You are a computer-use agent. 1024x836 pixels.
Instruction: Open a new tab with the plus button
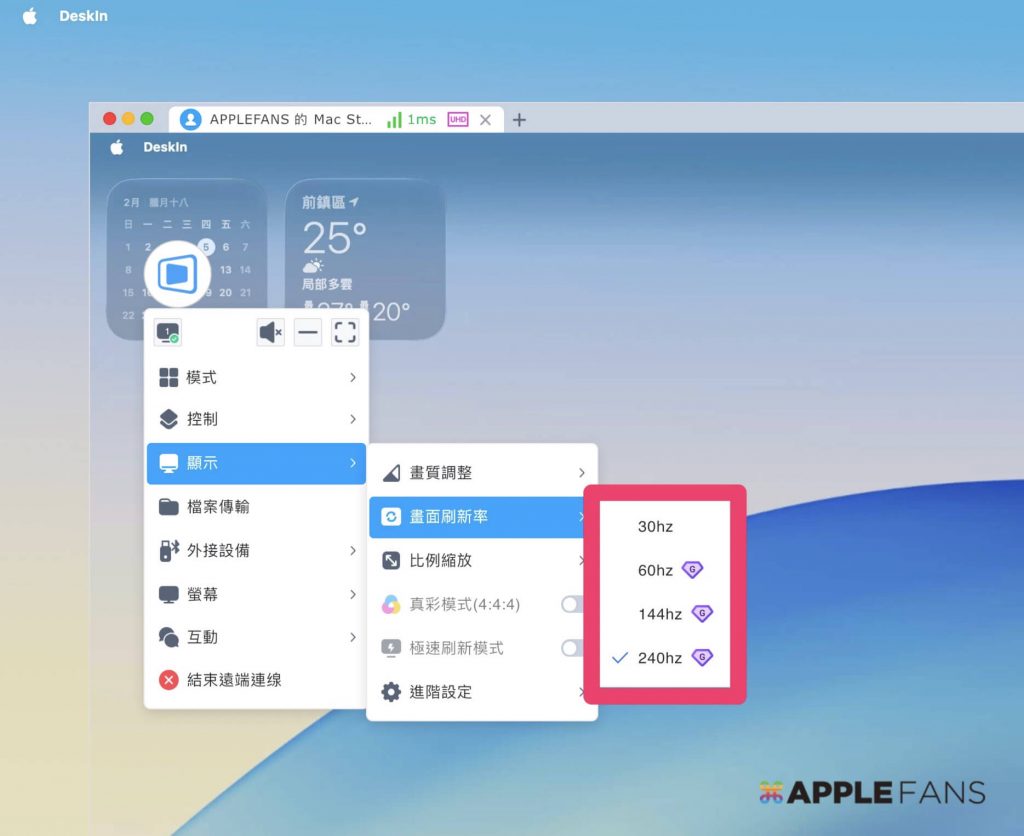coord(519,119)
